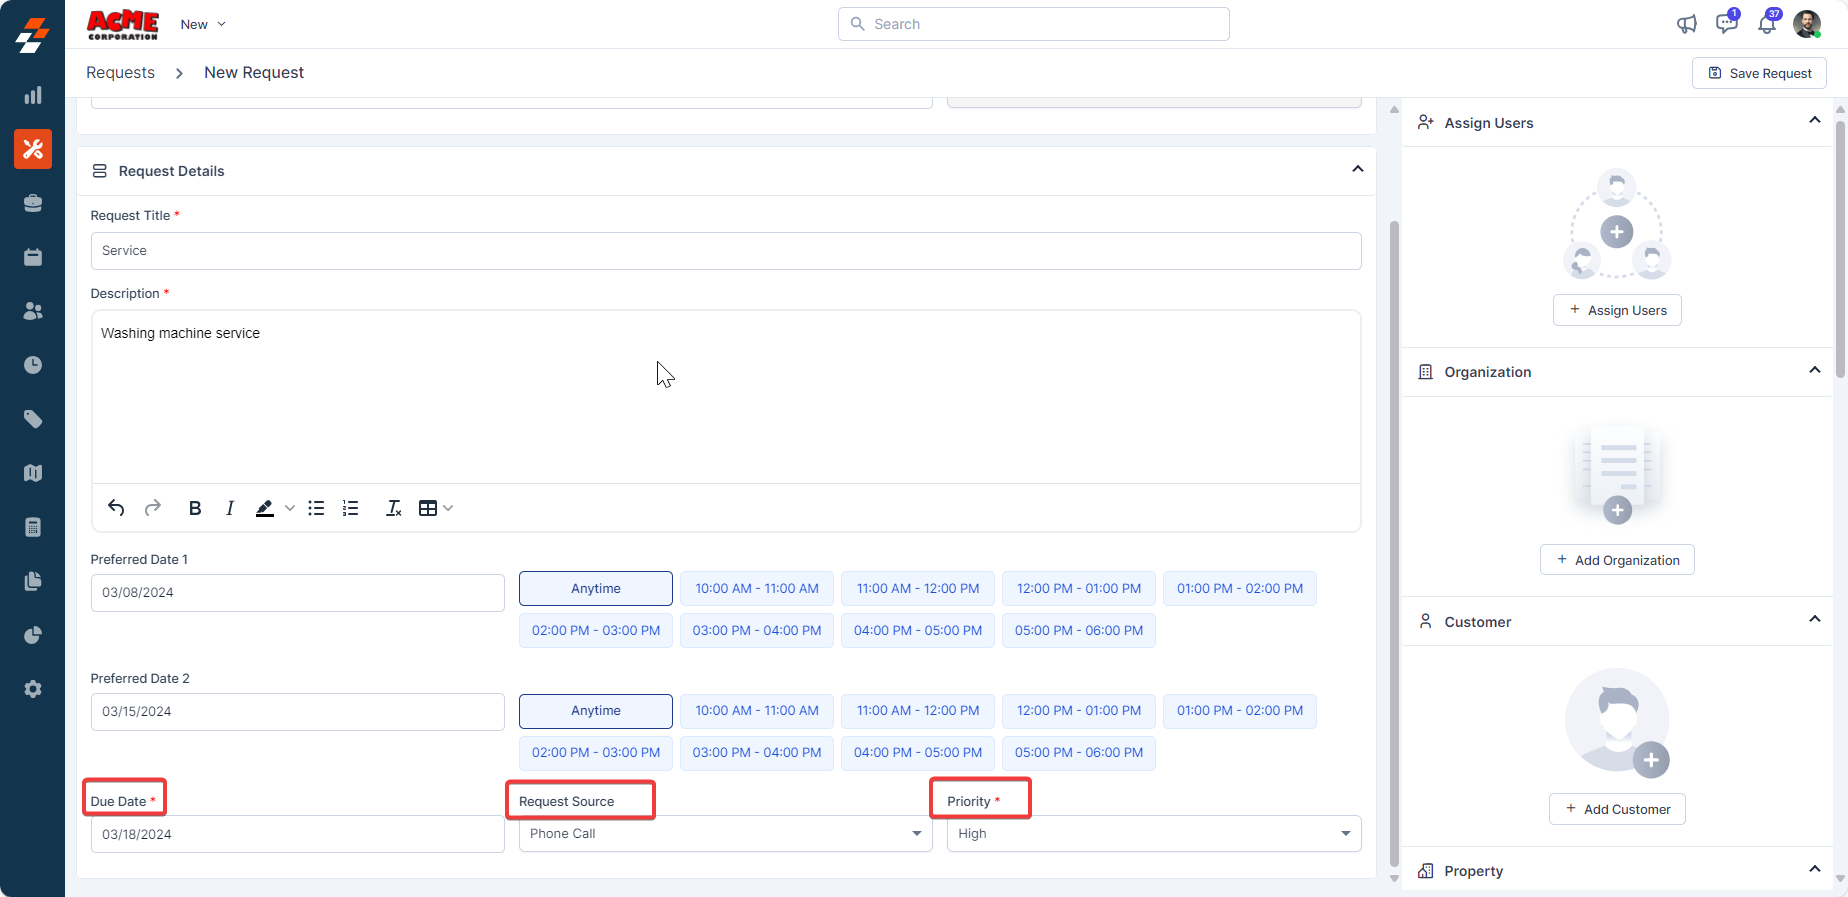Screen dimensions: 1848x897
Task: Go to the Requests breadcrumb
Action: (x=120, y=73)
